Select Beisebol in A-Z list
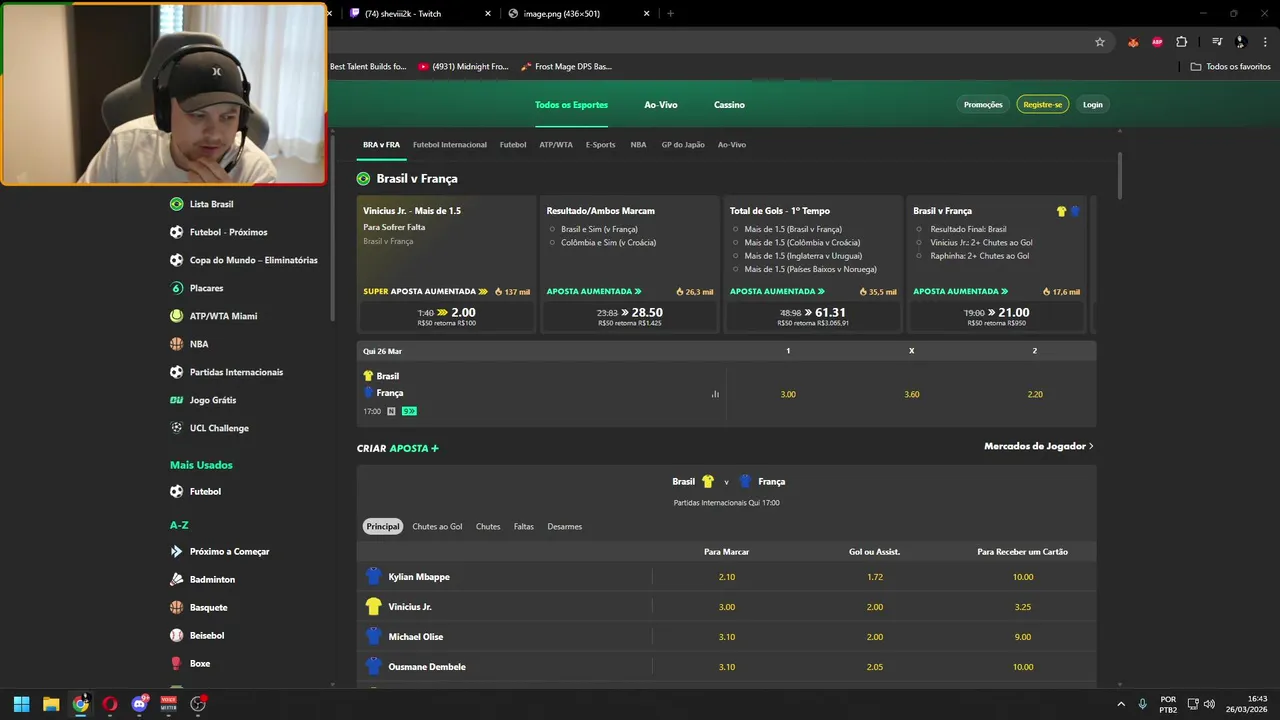Screen dimensions: 1280x720 (x=198, y=636)
